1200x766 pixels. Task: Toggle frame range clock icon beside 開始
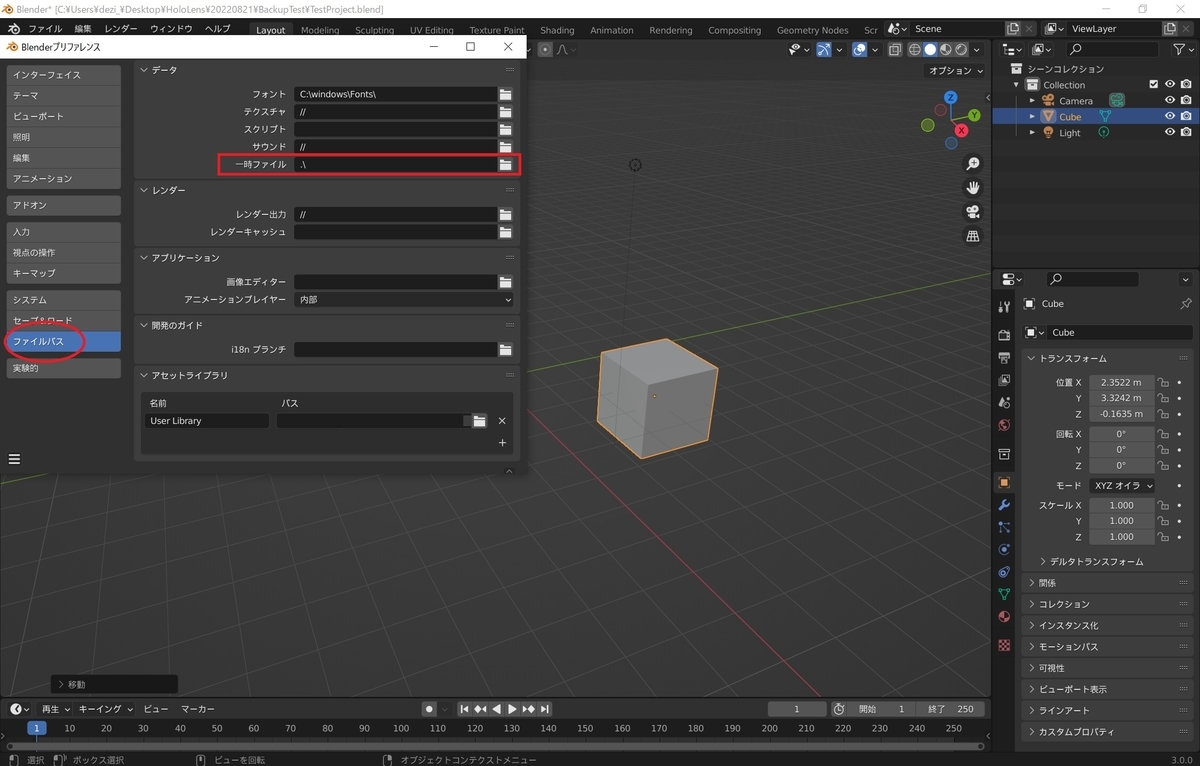839,709
